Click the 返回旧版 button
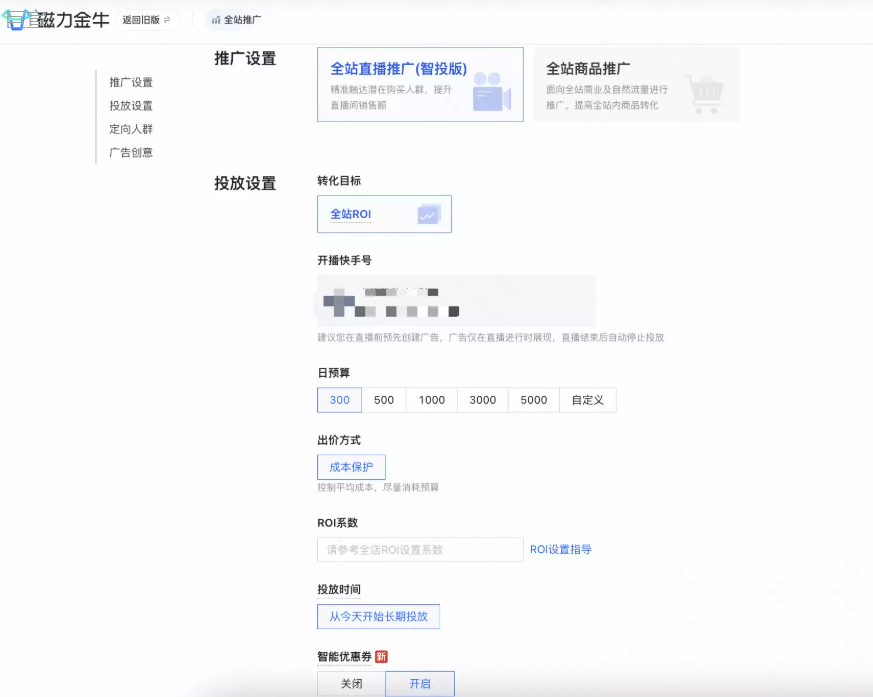Screen dimensions: 873x697 148,18
